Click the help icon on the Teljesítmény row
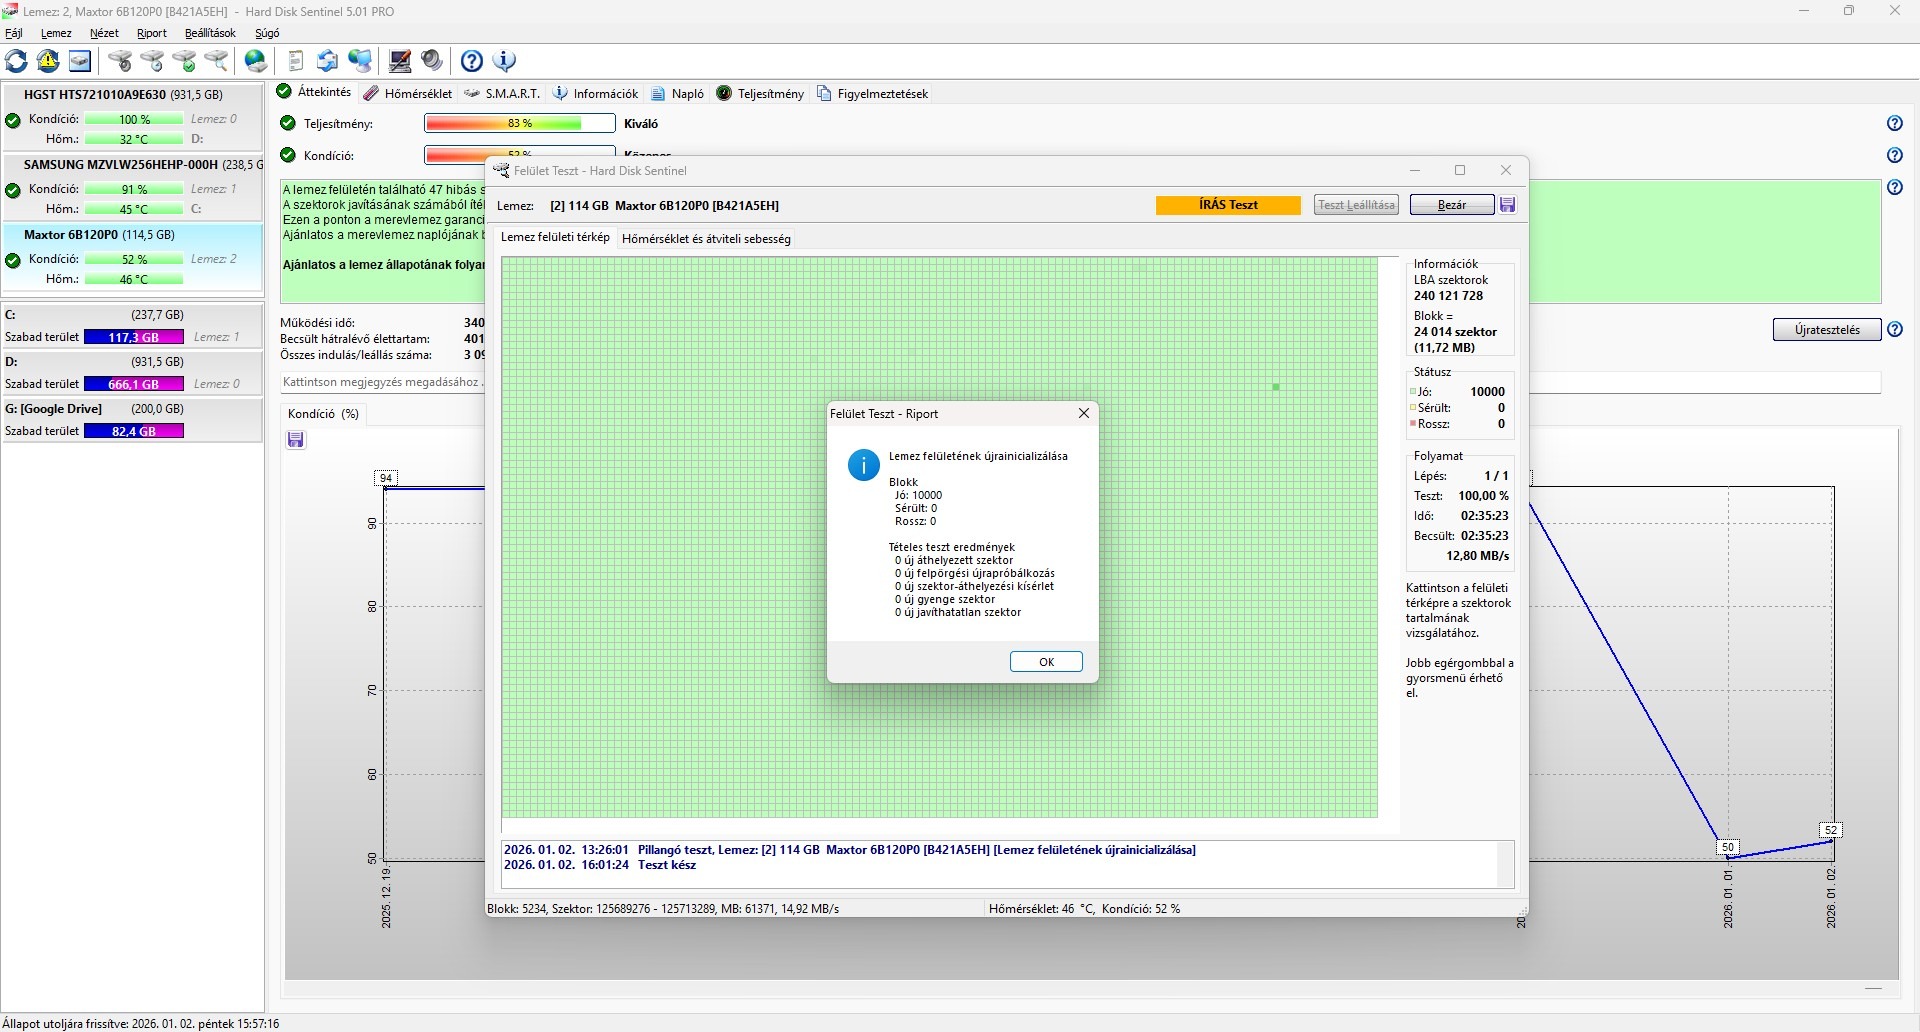Screen dimensions: 1920x1032 (1895, 124)
